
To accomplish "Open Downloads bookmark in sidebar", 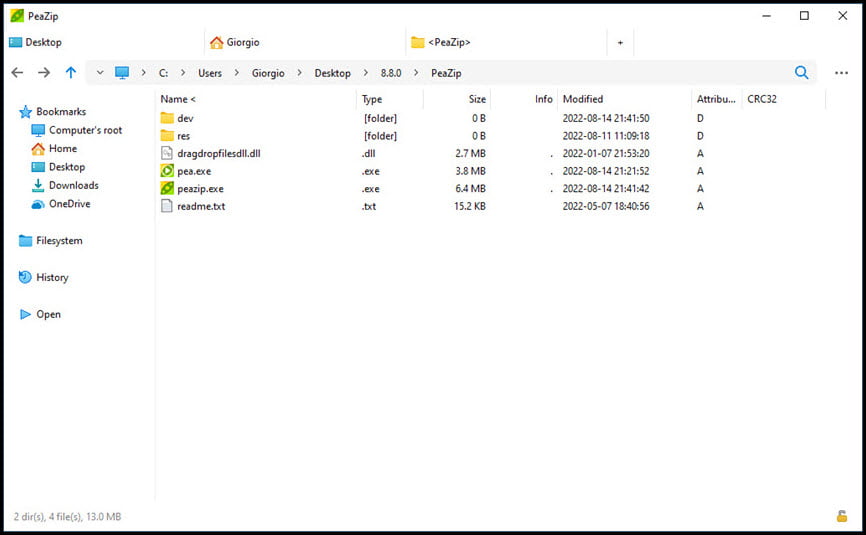I will pos(73,186).
